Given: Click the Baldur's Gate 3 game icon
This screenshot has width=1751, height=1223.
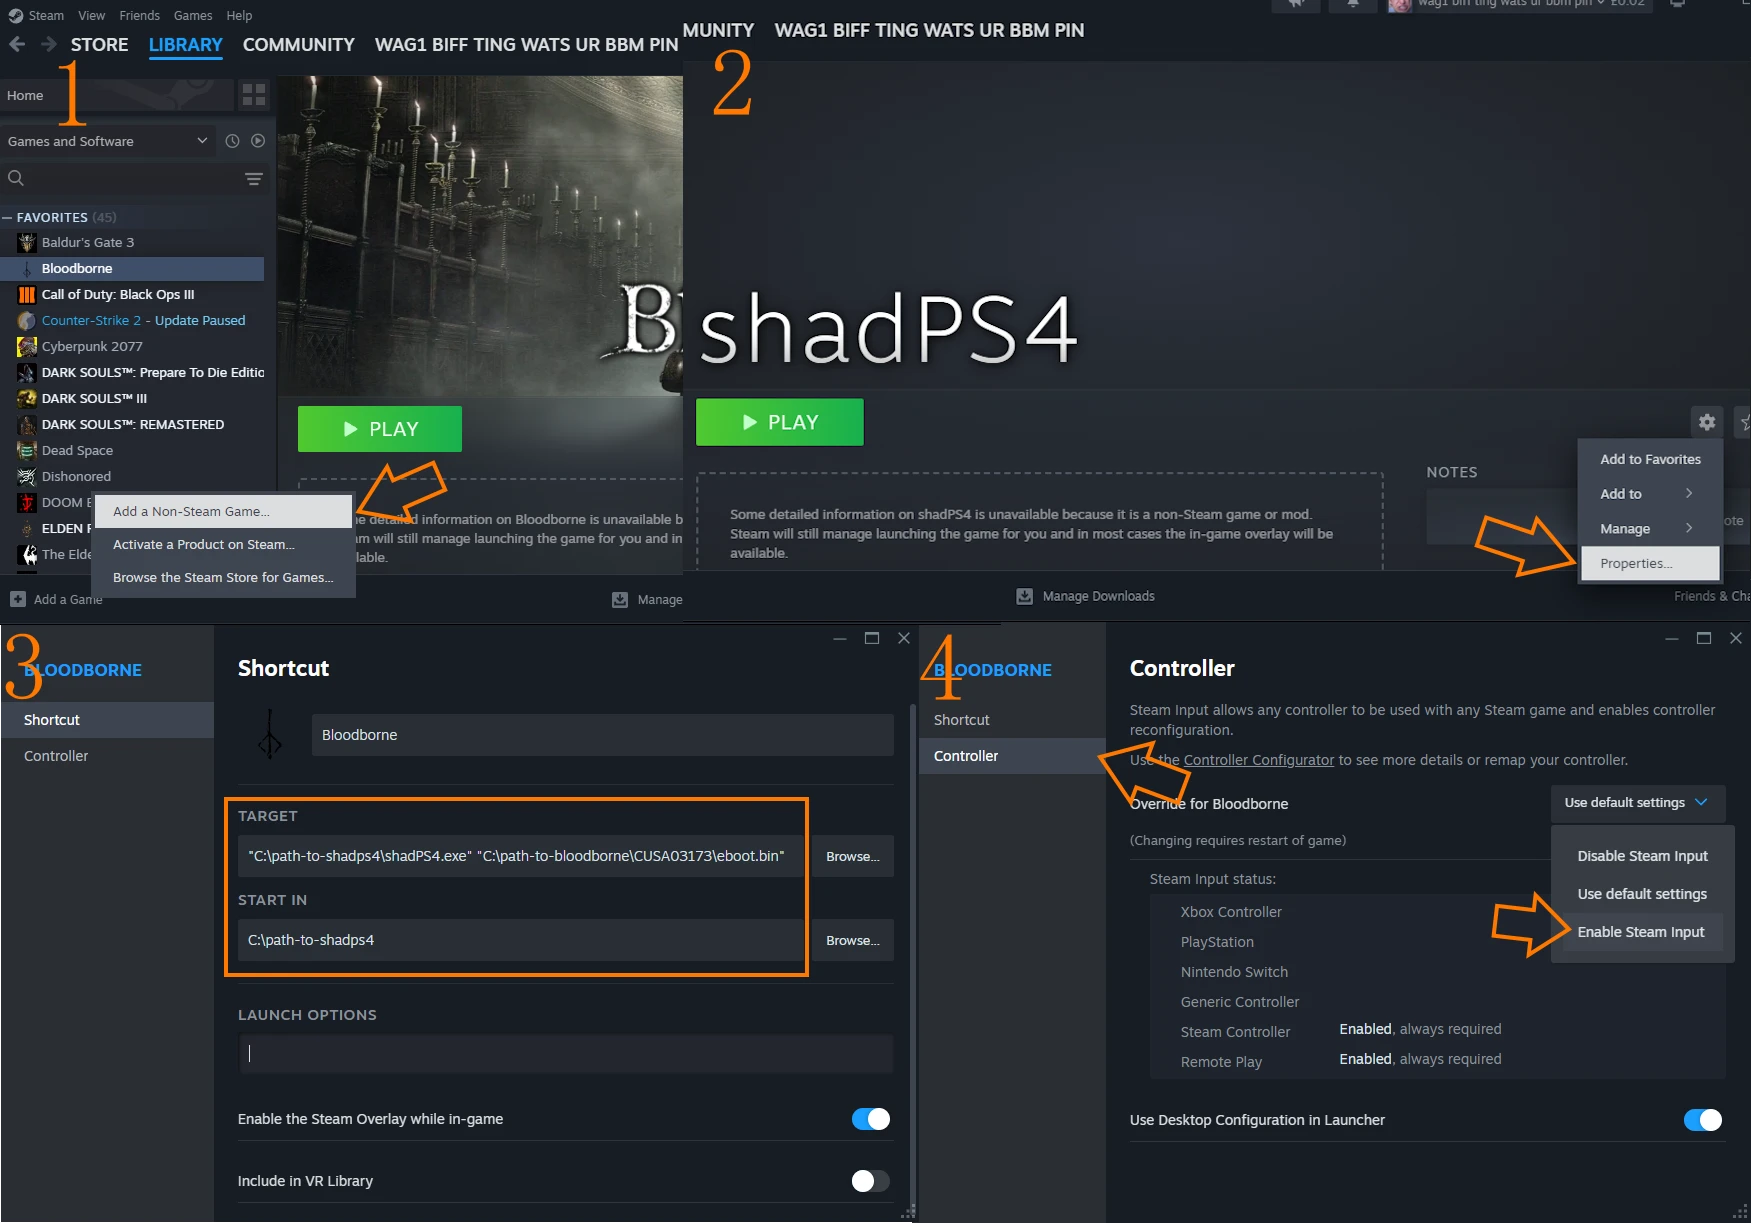Looking at the screenshot, I should coord(27,242).
